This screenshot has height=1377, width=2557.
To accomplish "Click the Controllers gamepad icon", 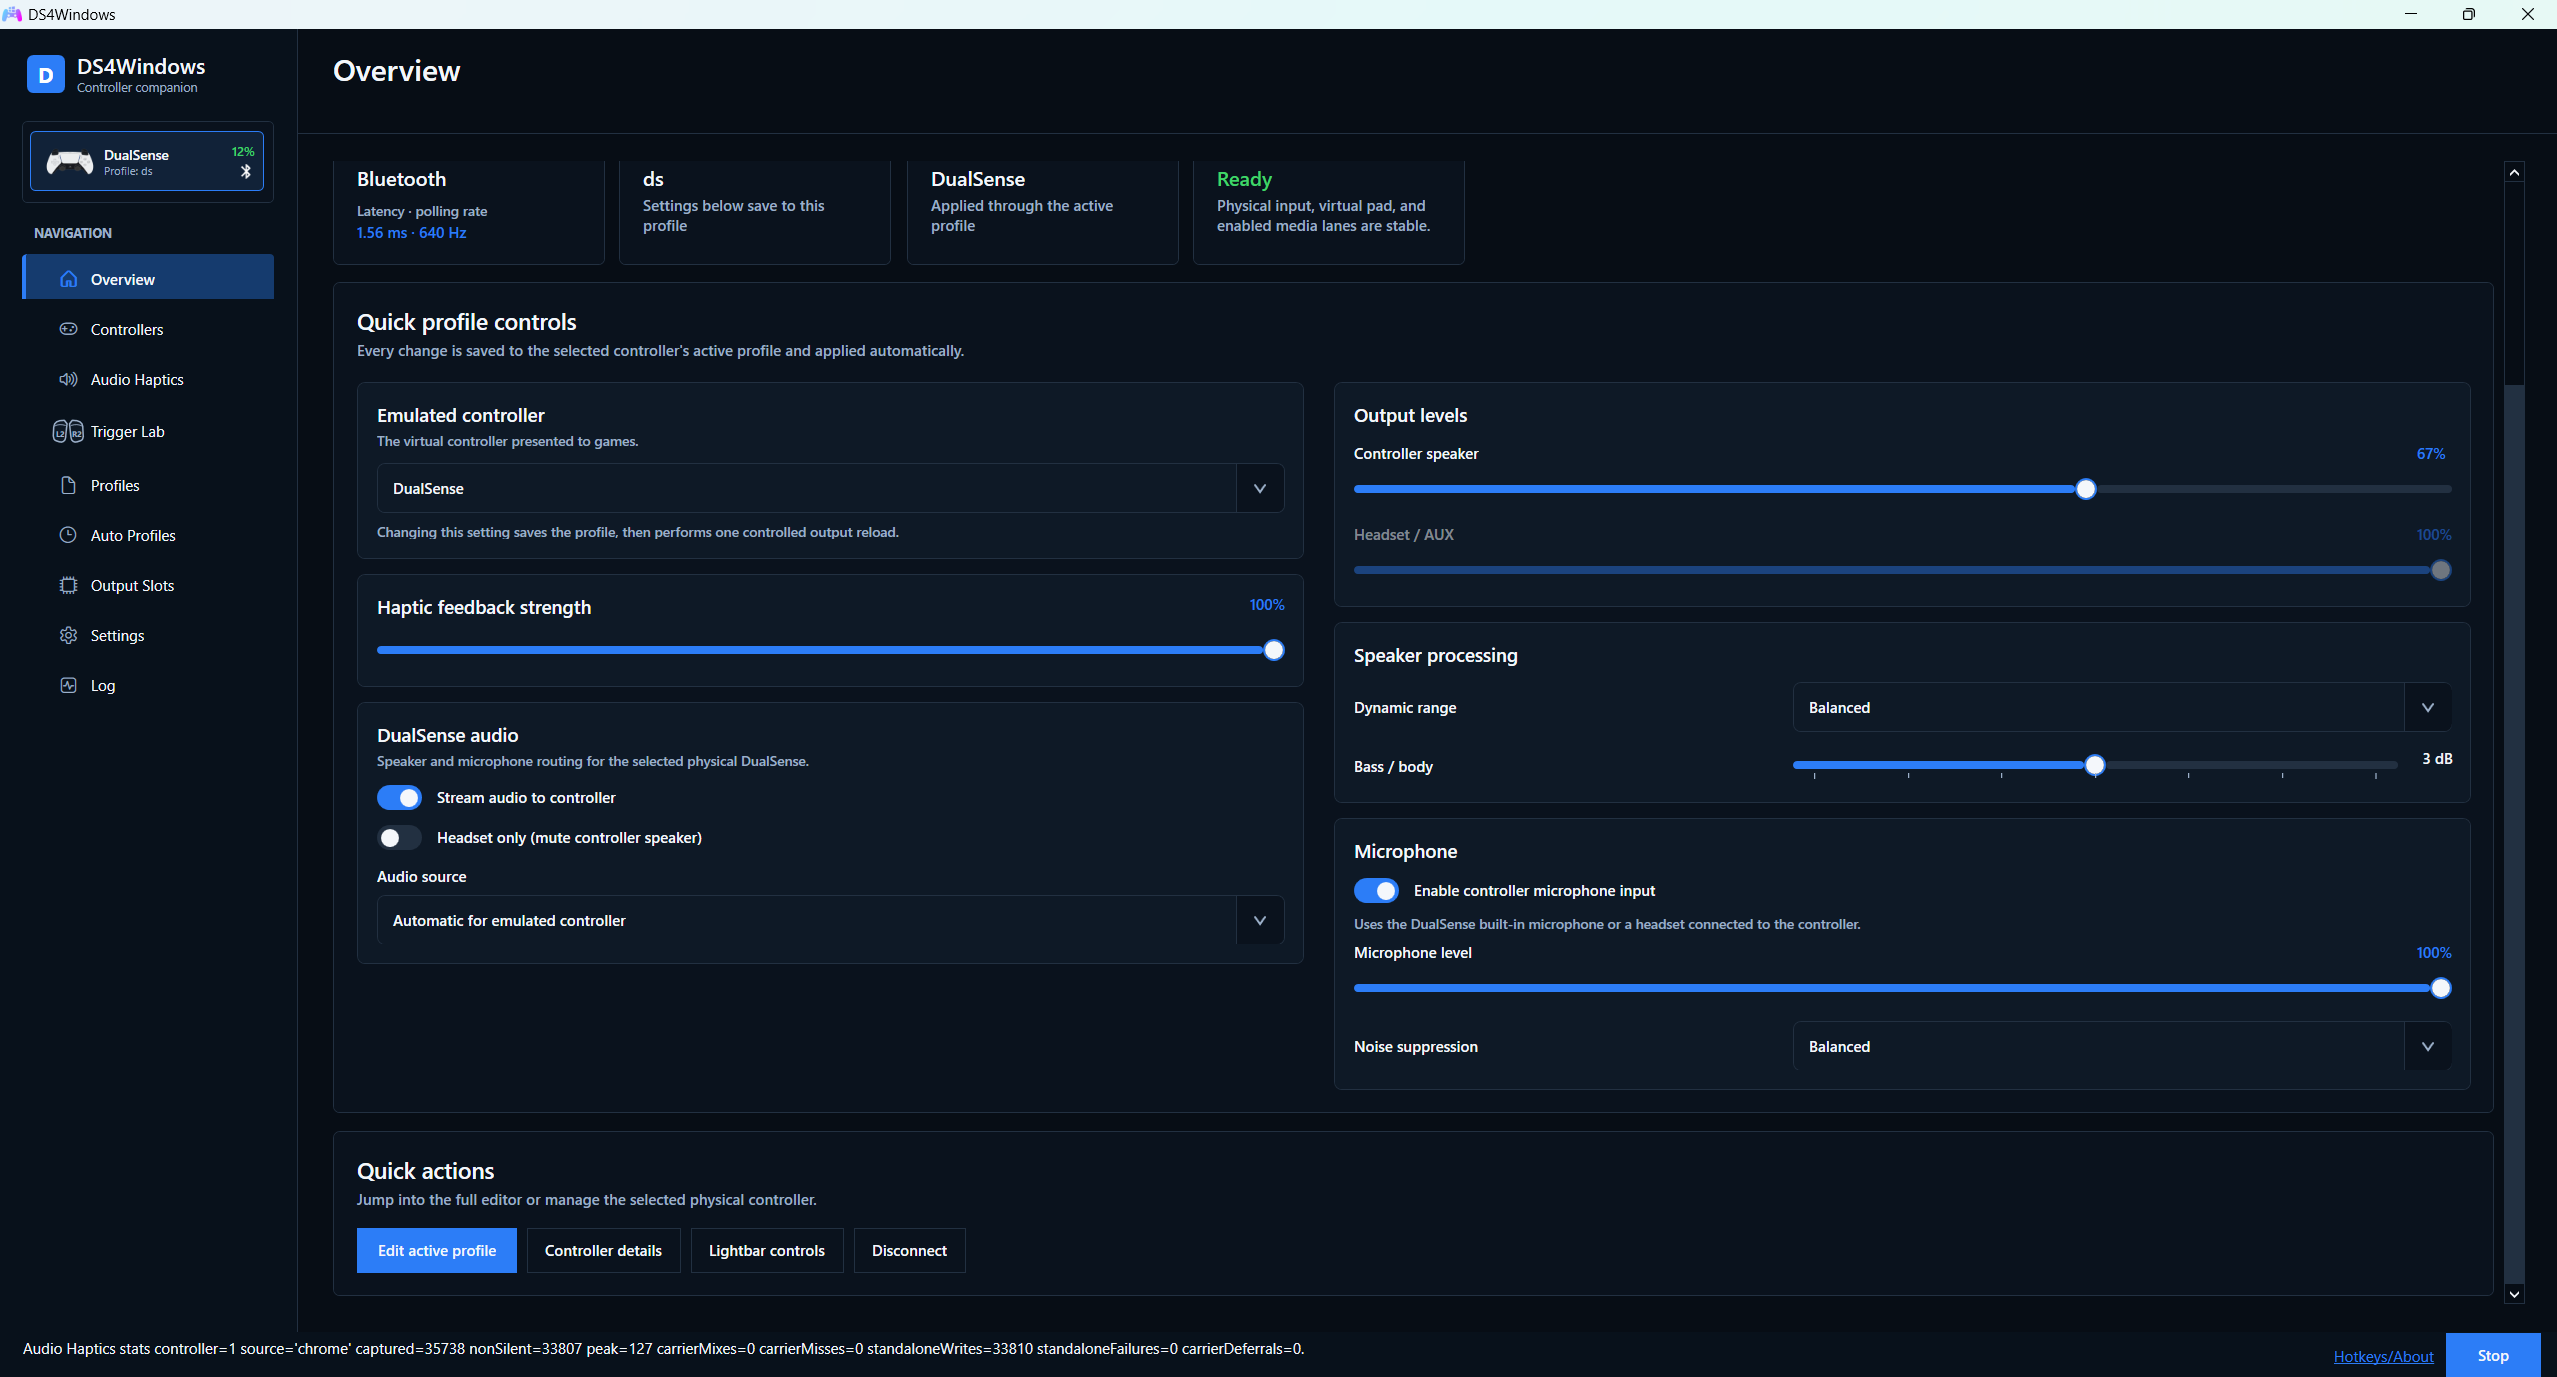I will (x=68, y=329).
